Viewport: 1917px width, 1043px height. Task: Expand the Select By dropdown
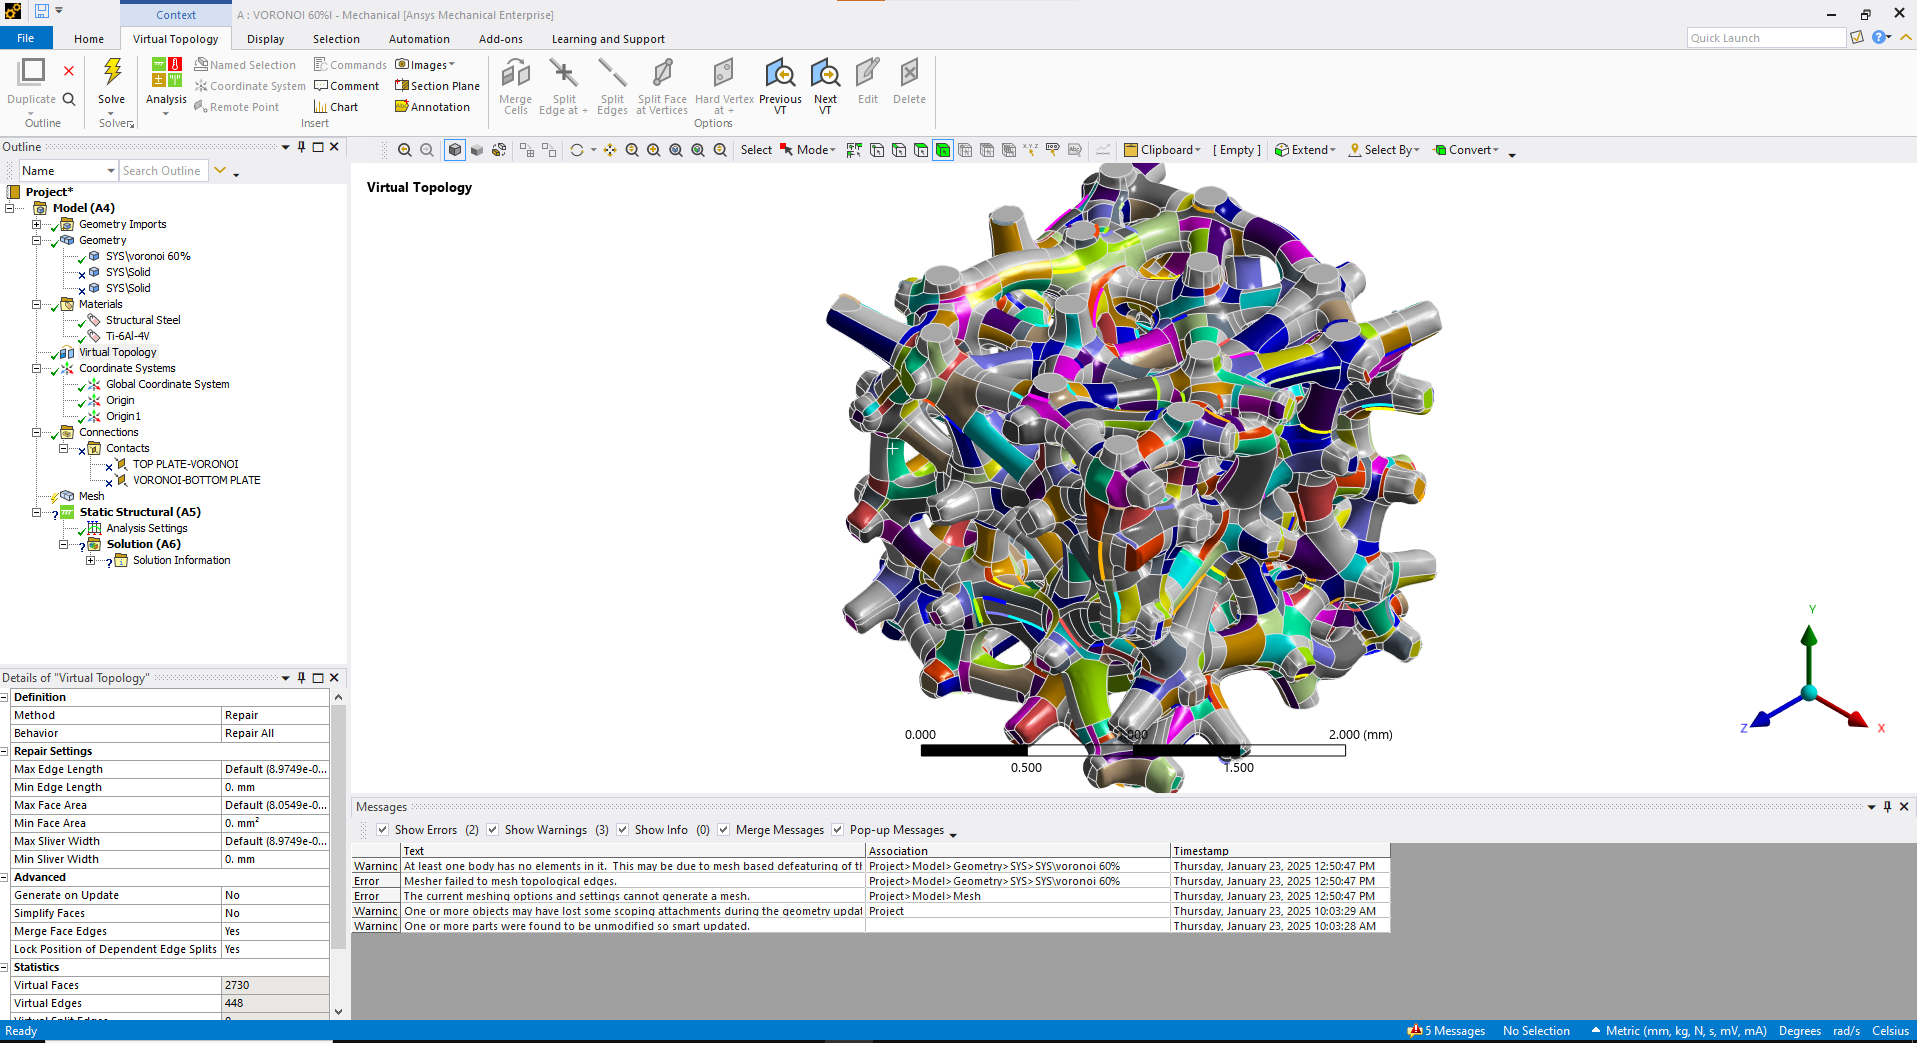point(1384,150)
